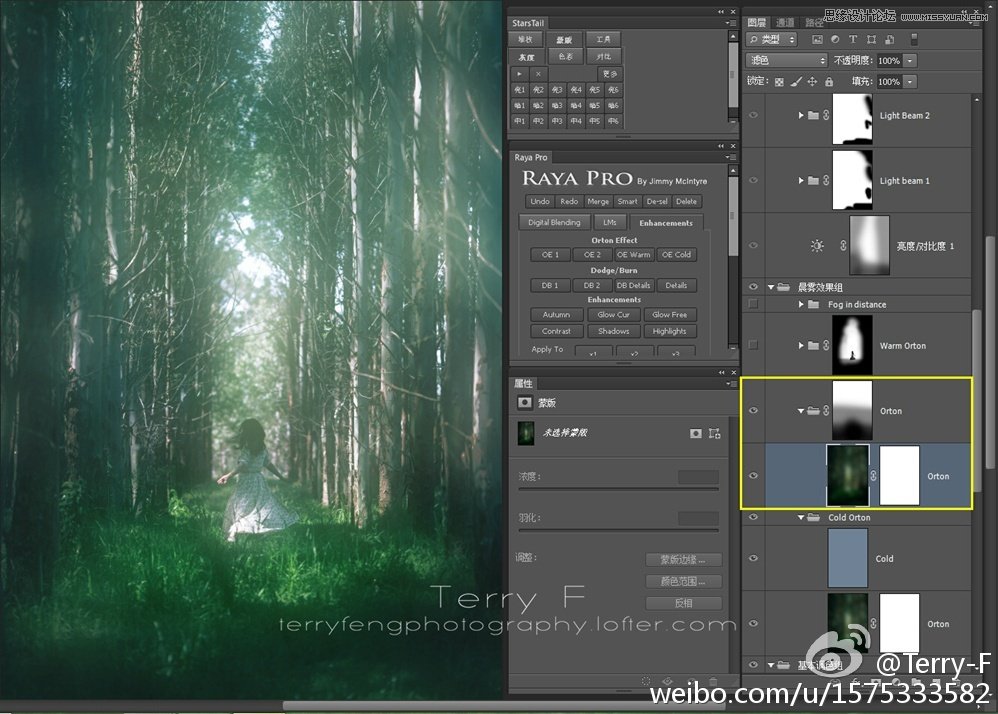Hide the Cold Orton group
998x714 pixels.
tap(754, 517)
